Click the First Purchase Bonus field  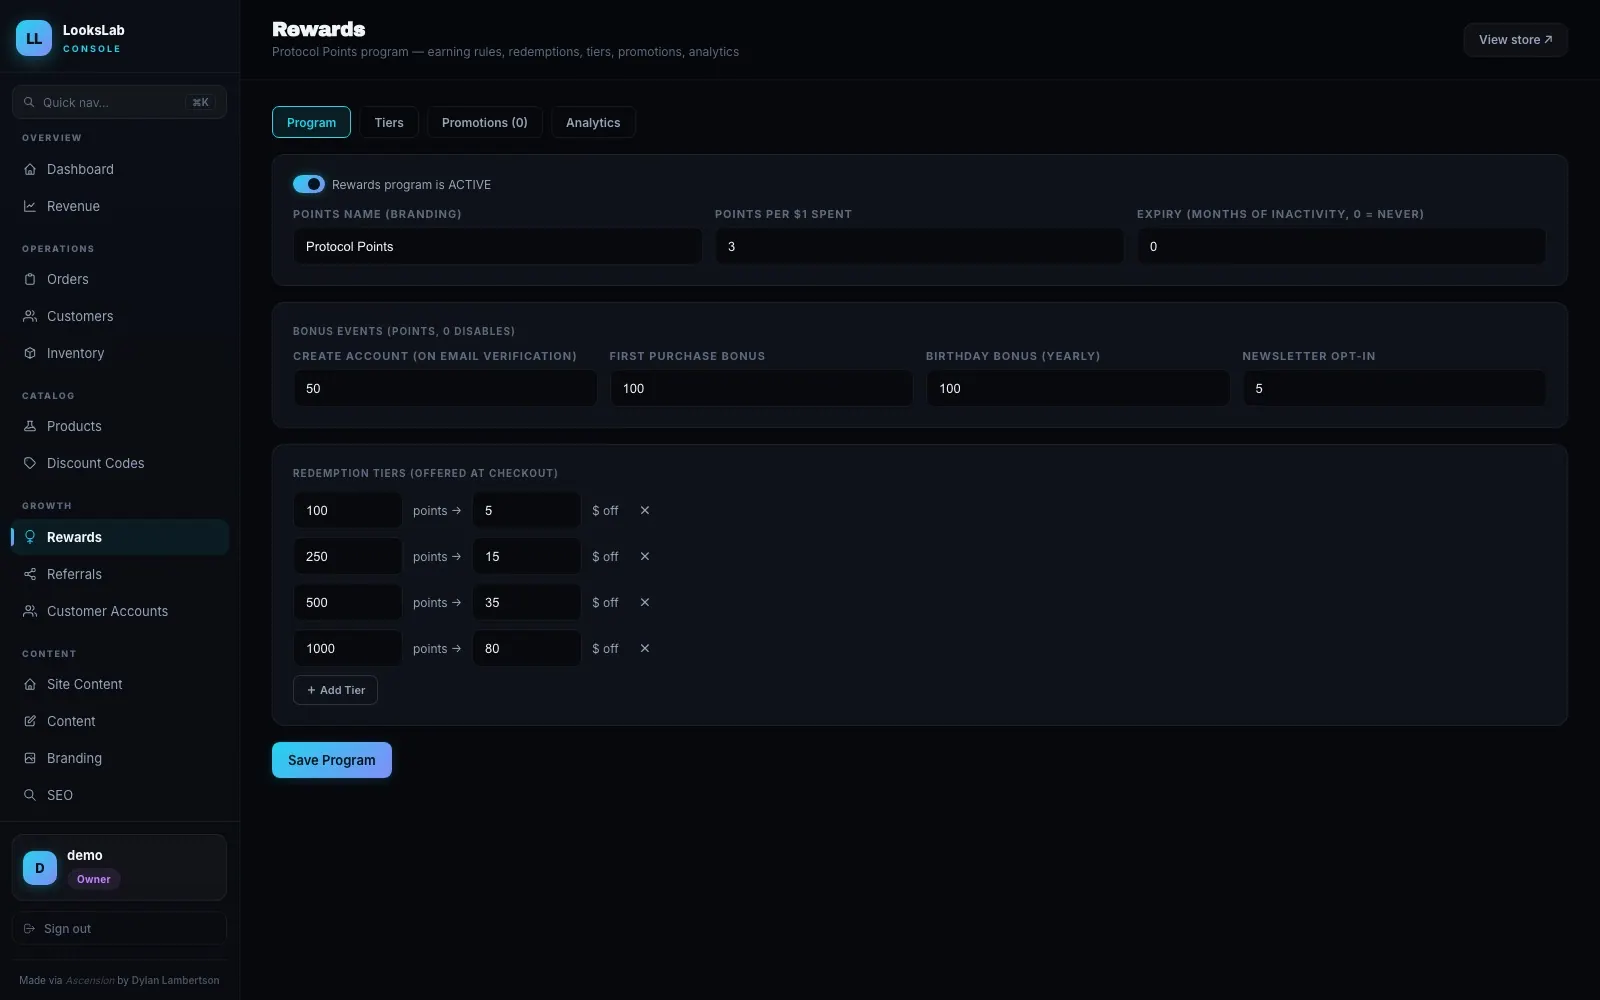(x=761, y=388)
